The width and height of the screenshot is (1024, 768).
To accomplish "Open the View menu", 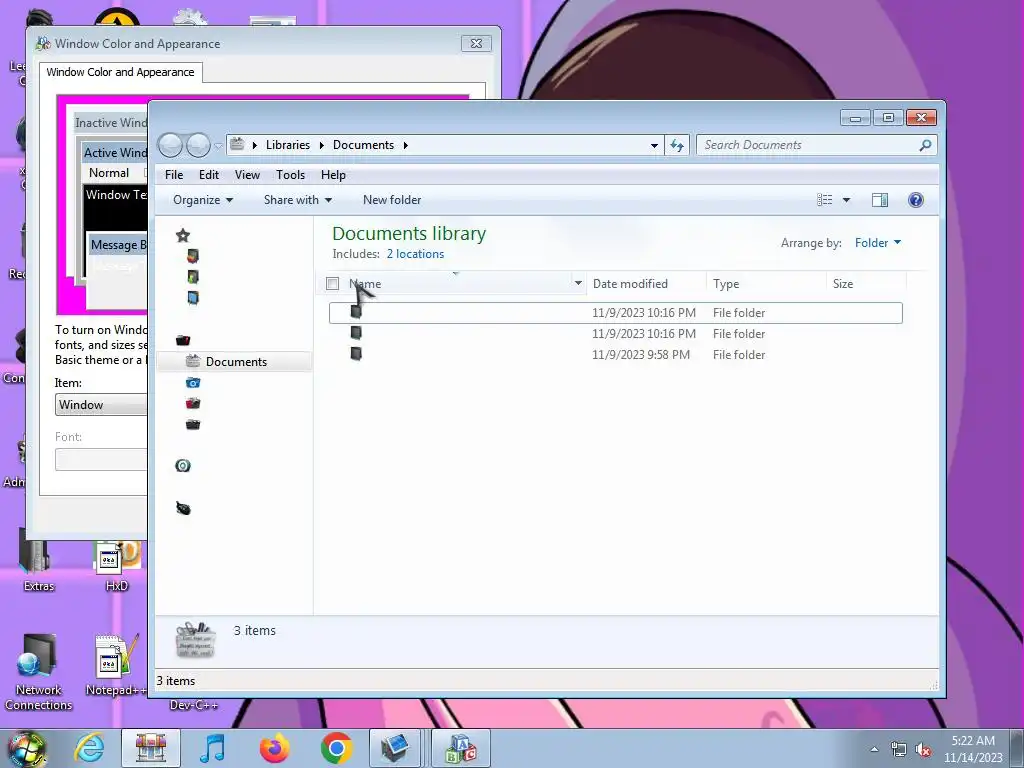I will tap(248, 175).
